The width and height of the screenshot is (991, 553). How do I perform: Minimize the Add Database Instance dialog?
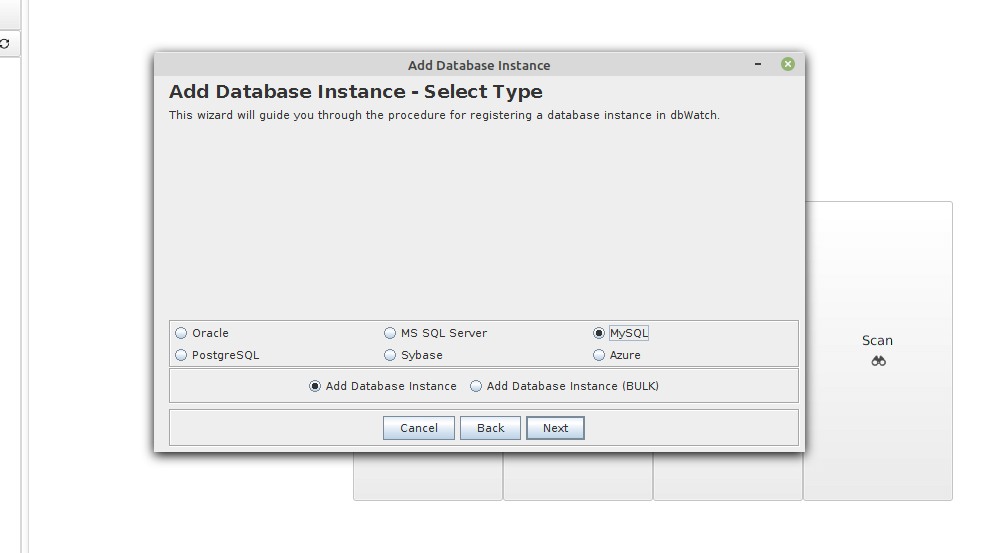click(x=758, y=64)
